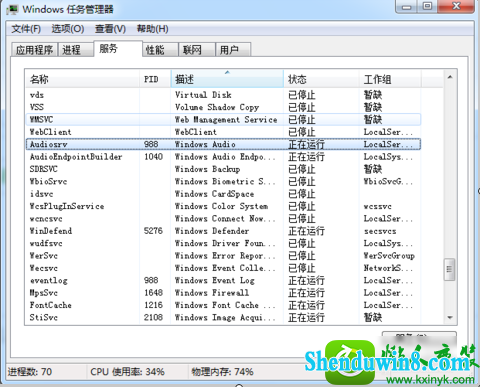
Task: Click PID 1648 cell
Action: pos(153,293)
